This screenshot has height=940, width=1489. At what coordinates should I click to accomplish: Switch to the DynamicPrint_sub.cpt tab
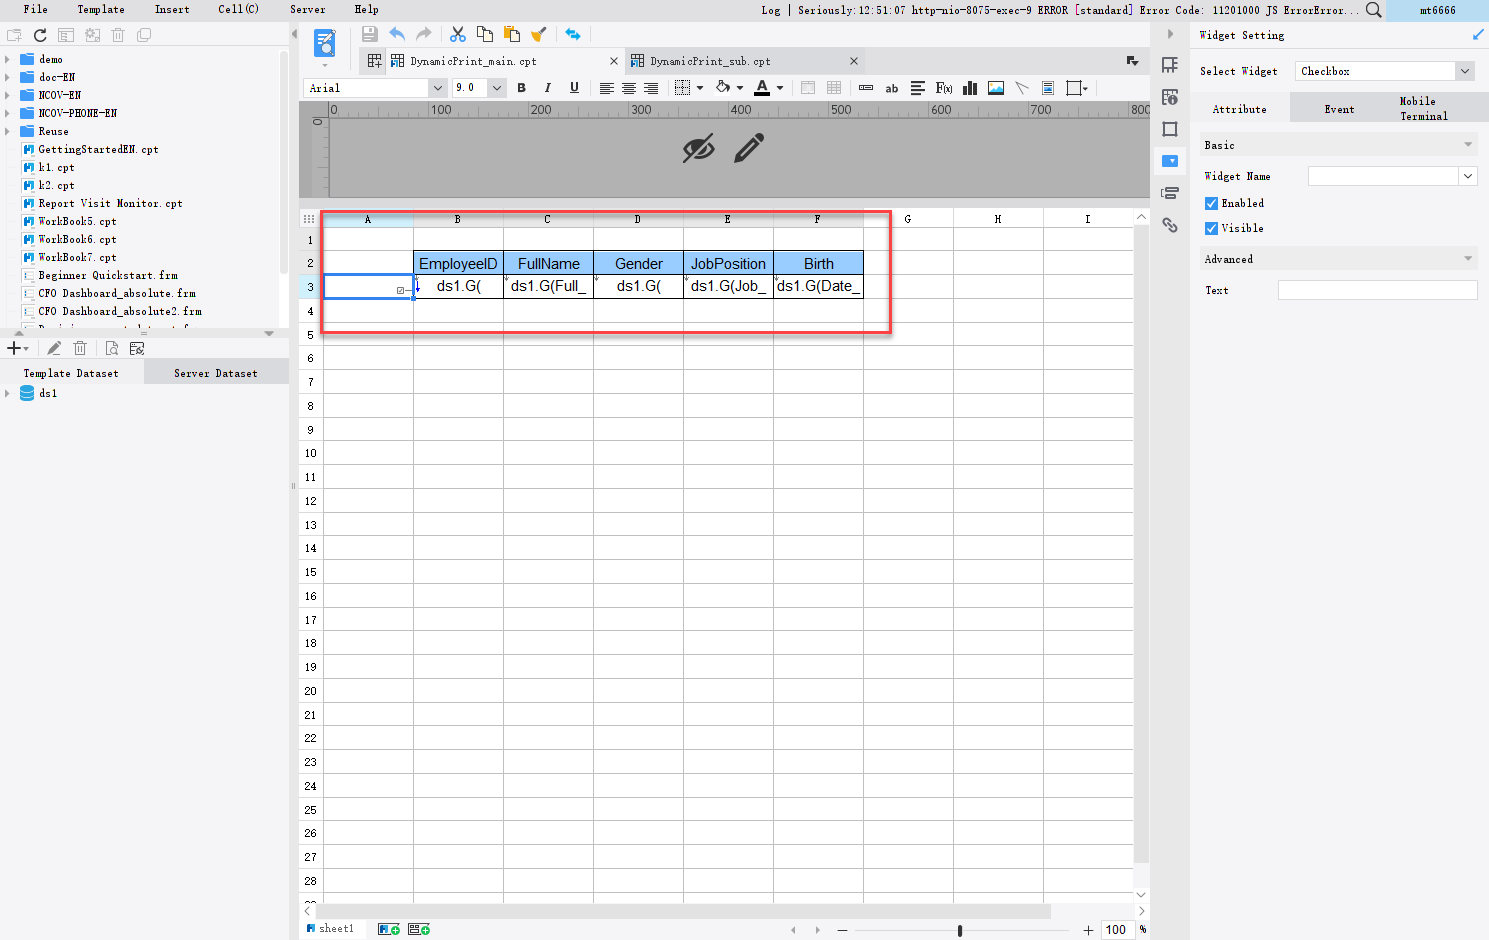pyautogui.click(x=745, y=61)
